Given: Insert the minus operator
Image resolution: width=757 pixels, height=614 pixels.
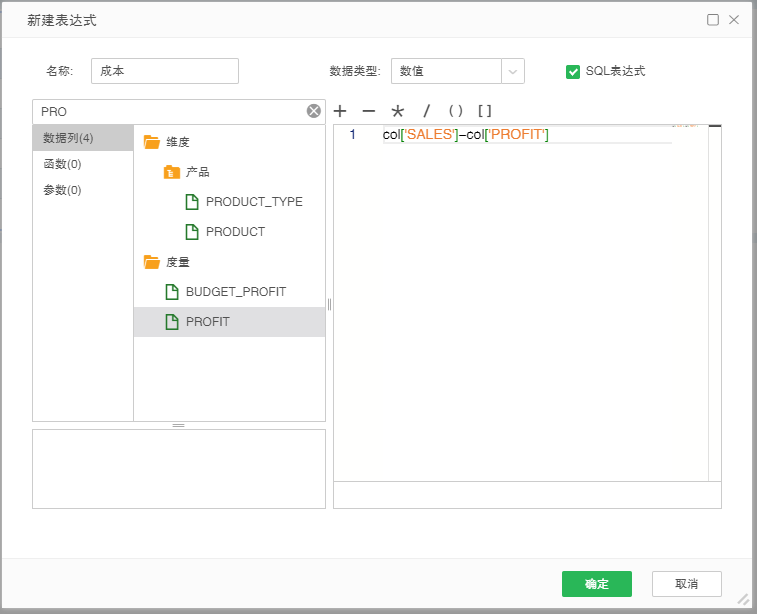Looking at the screenshot, I should point(368,111).
